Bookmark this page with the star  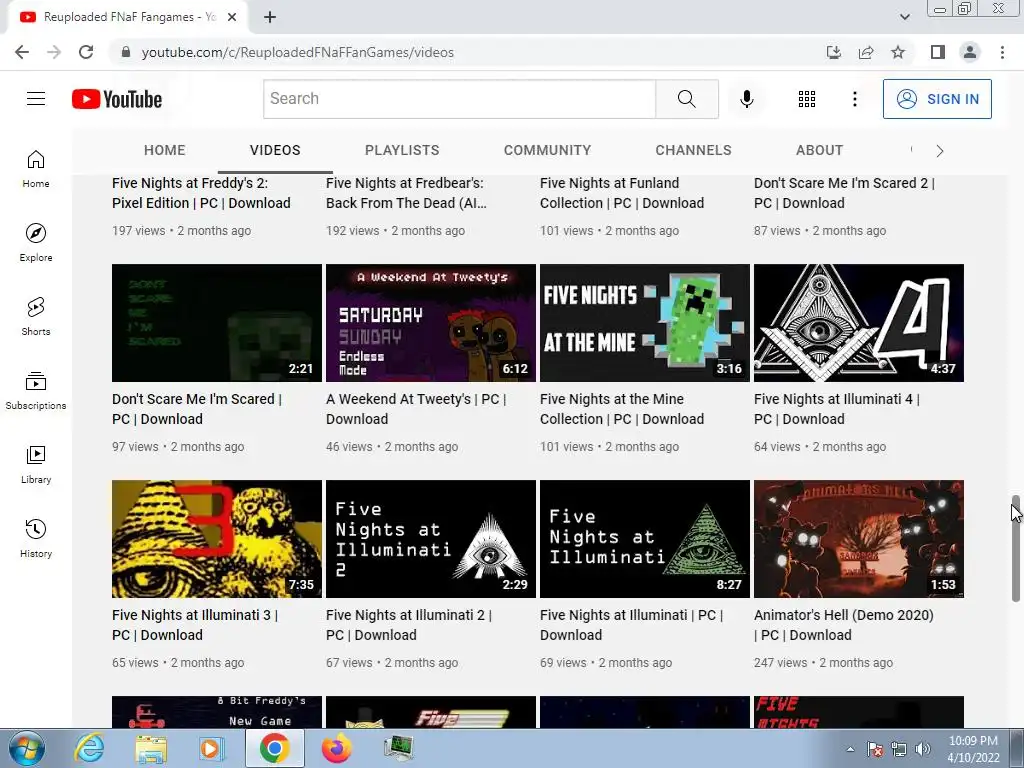pos(898,52)
